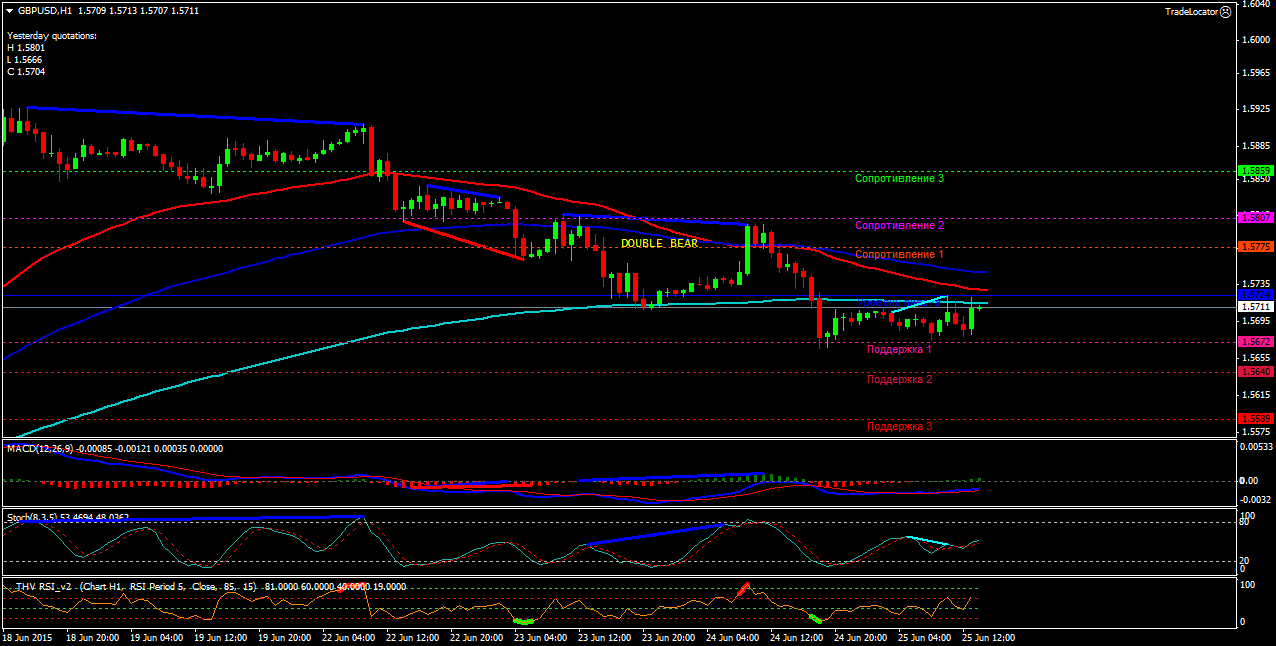This screenshot has width=1276, height=646.
Task: Click '25 Jun 04:00' on the time axis
Action: point(925,637)
